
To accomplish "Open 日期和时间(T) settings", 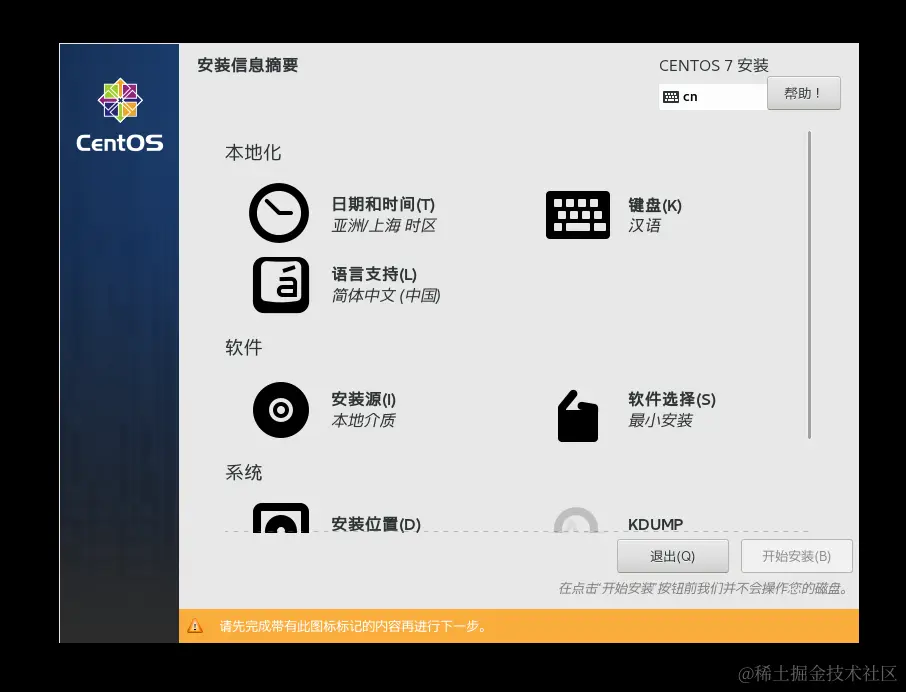I will pos(383,214).
